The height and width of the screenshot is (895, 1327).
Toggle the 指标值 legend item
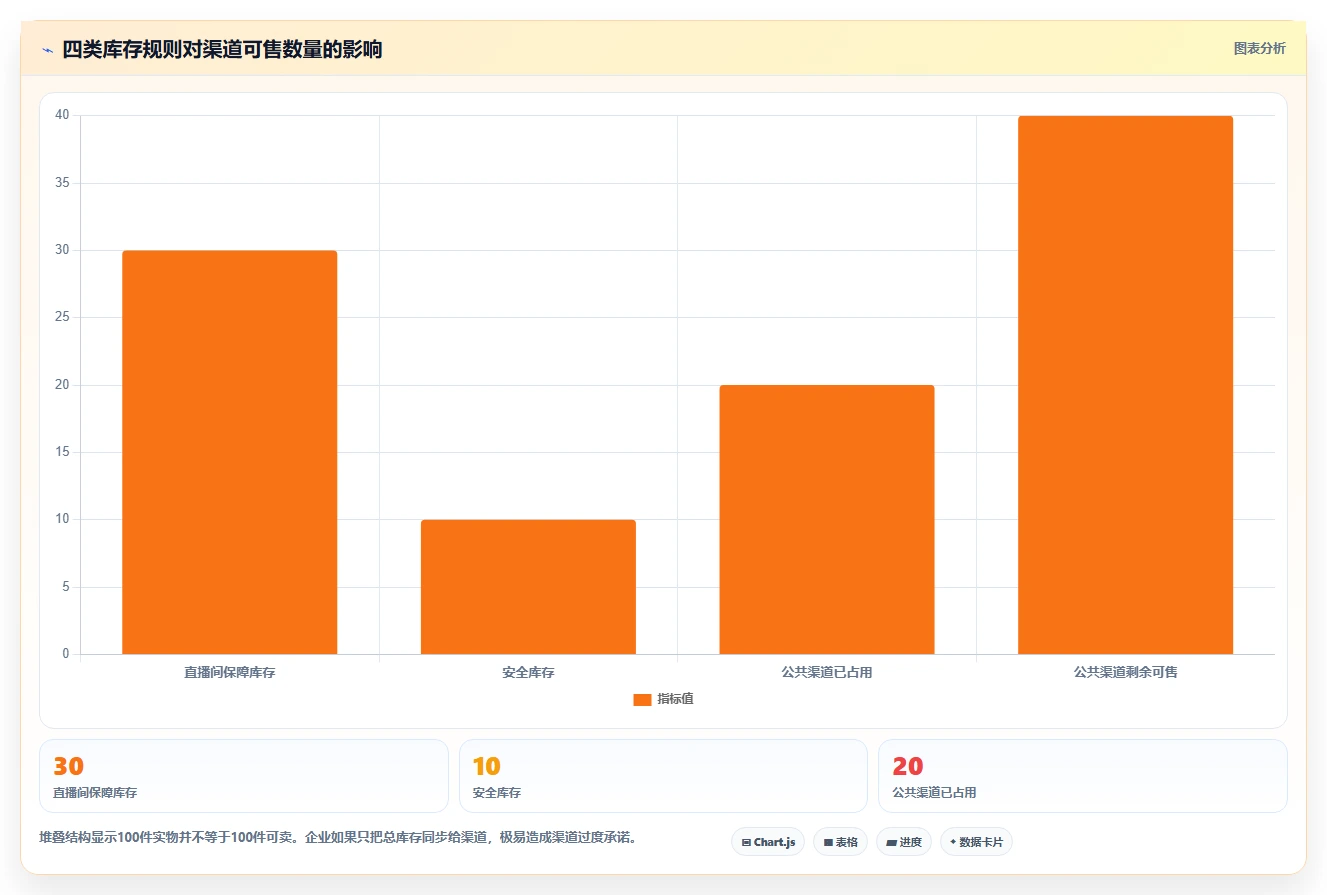click(663, 699)
